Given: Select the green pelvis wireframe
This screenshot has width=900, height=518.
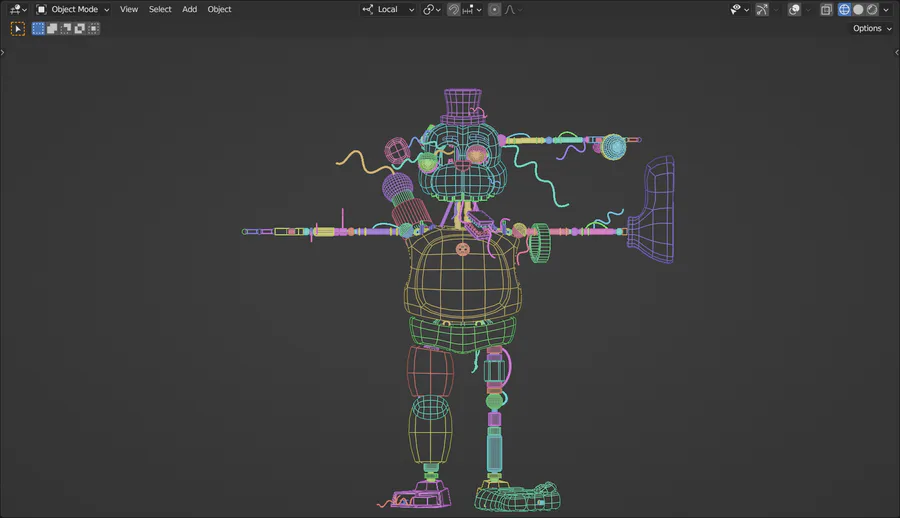Looking at the screenshot, I should [463, 334].
